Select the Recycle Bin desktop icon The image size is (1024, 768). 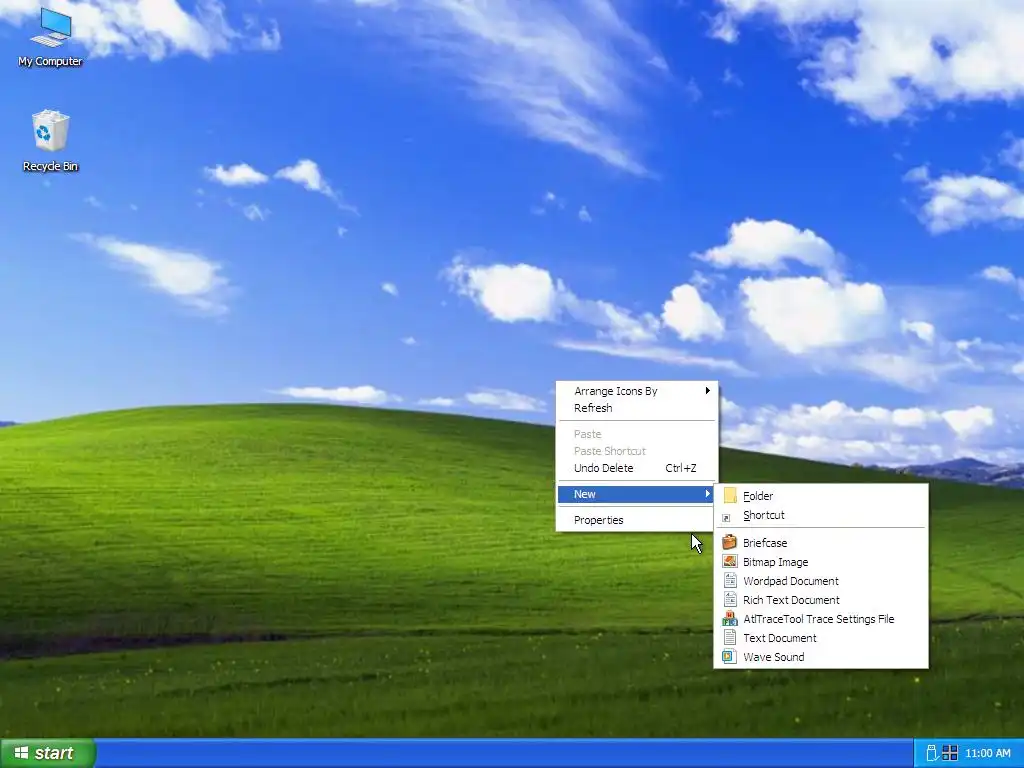(50, 140)
